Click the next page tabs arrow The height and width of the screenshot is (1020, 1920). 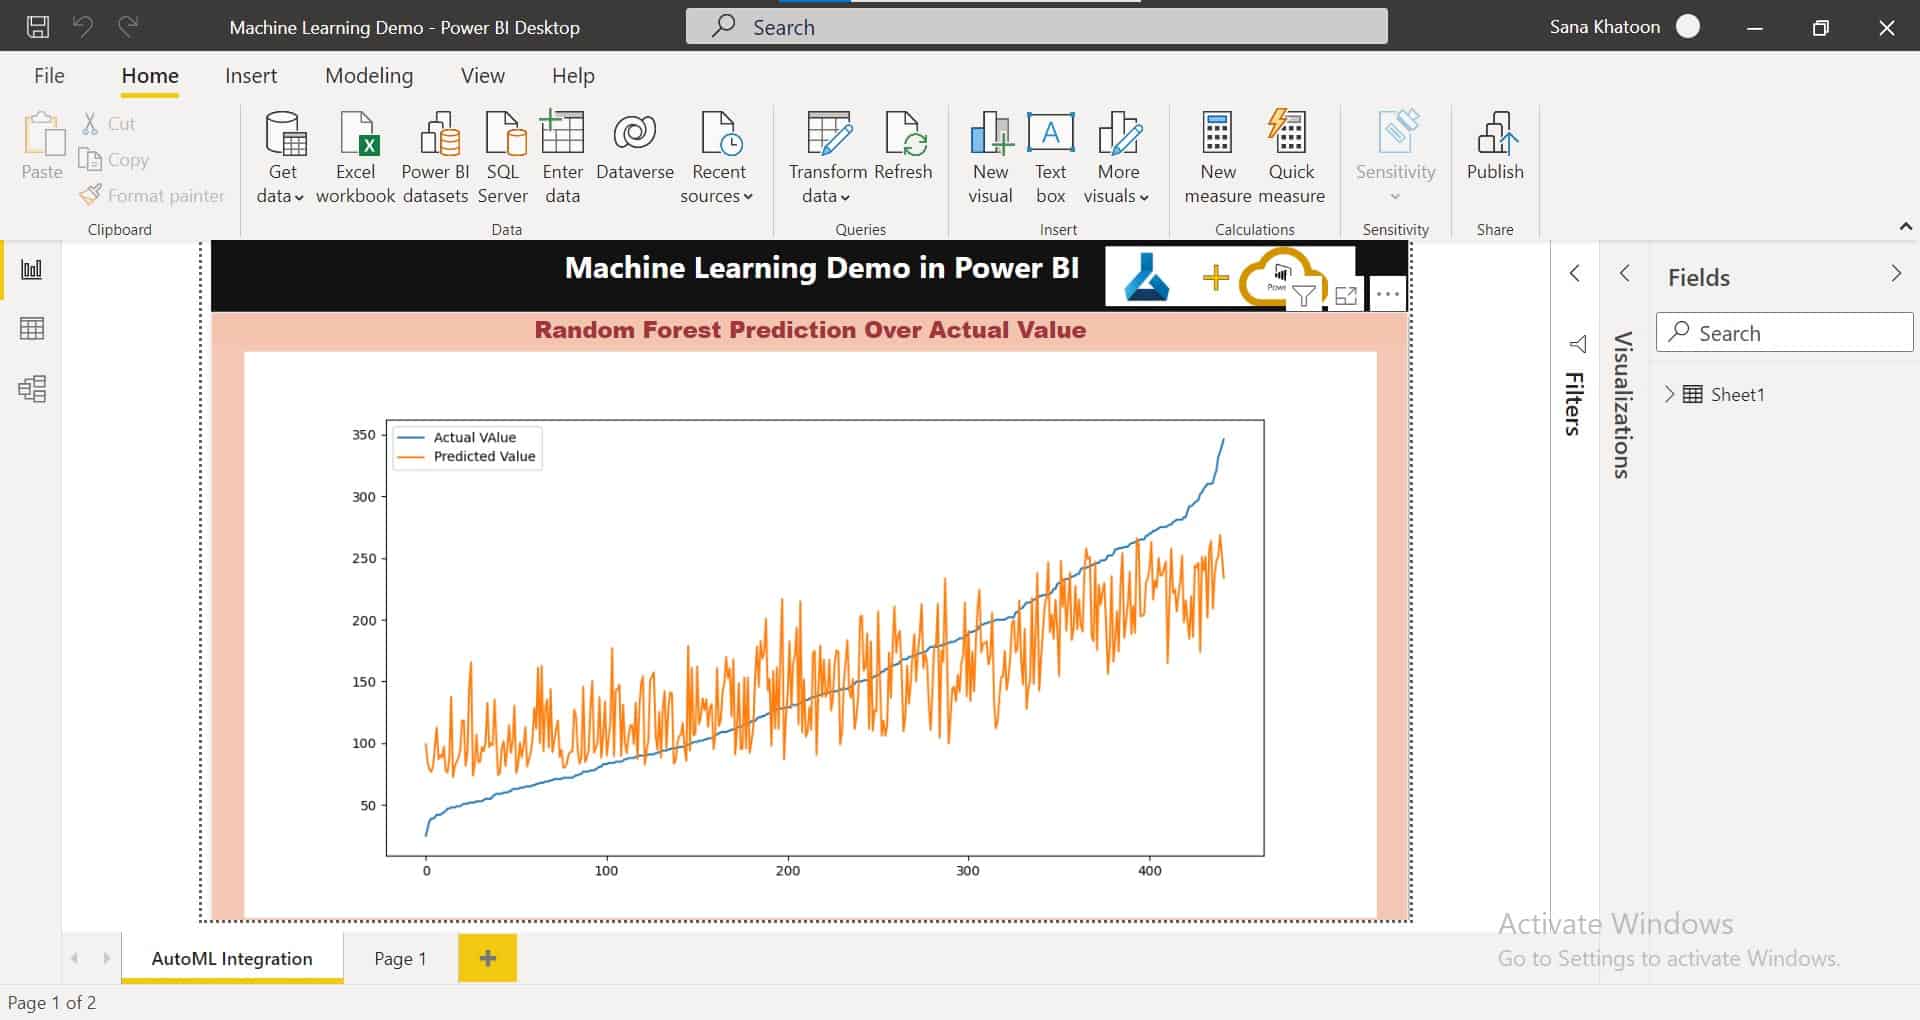(x=106, y=958)
